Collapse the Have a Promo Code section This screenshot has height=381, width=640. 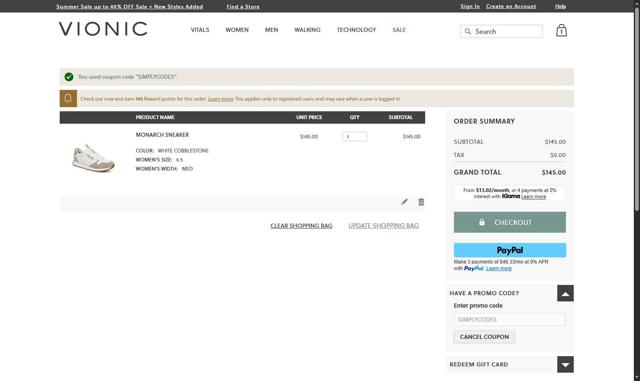pyautogui.click(x=565, y=293)
